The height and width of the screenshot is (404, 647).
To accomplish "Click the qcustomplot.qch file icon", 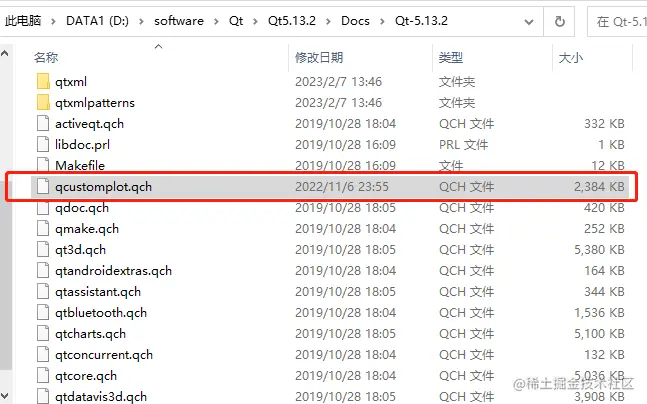I will 43,187.
